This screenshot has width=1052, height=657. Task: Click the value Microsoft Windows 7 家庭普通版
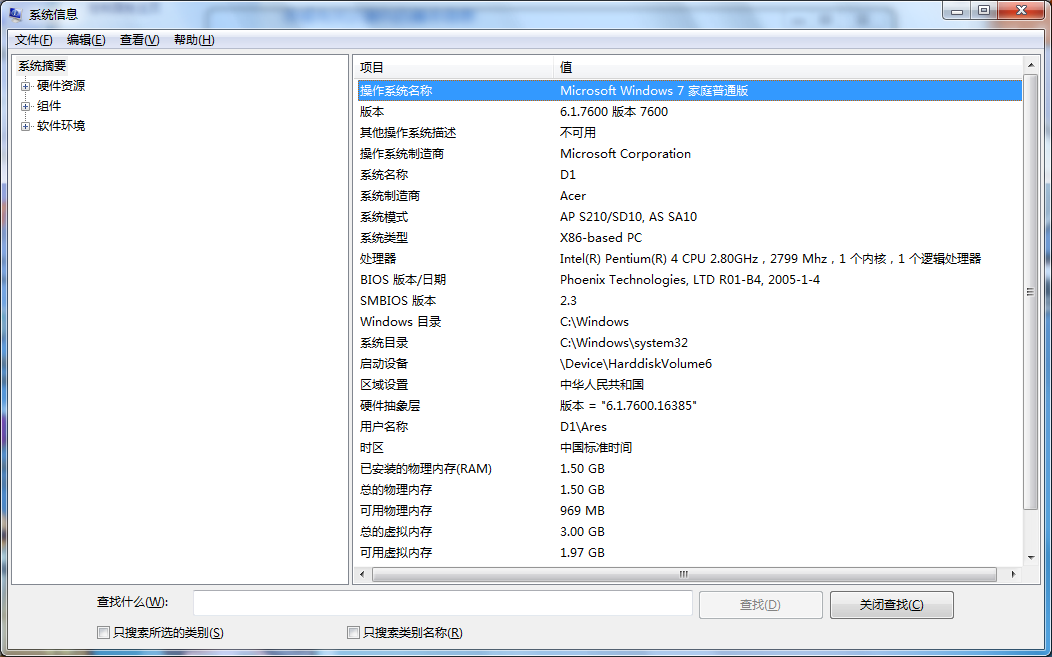[x=654, y=91]
